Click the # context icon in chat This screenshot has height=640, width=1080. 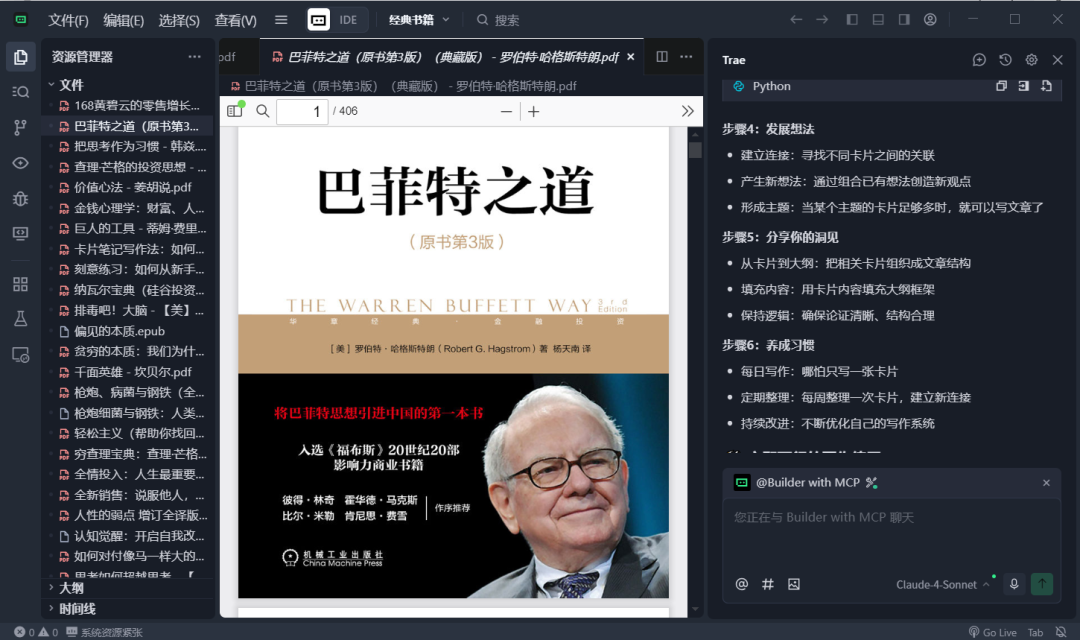coord(768,584)
